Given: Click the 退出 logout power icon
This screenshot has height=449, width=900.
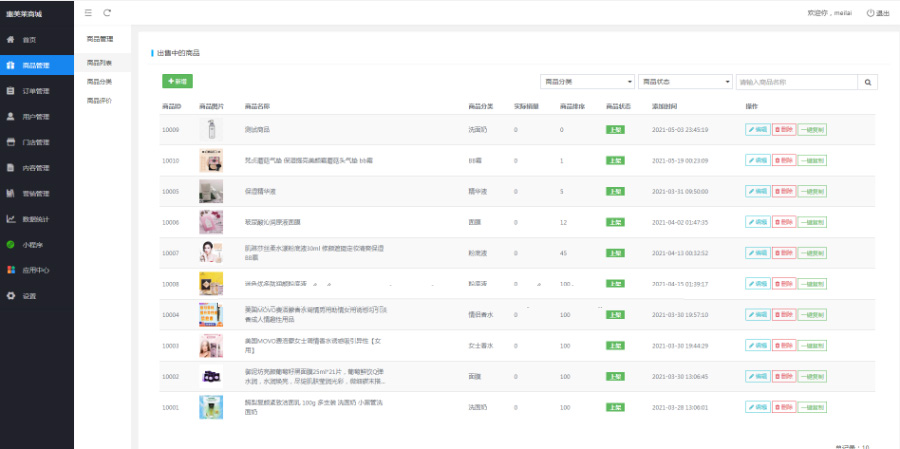Looking at the screenshot, I should (x=877, y=13).
